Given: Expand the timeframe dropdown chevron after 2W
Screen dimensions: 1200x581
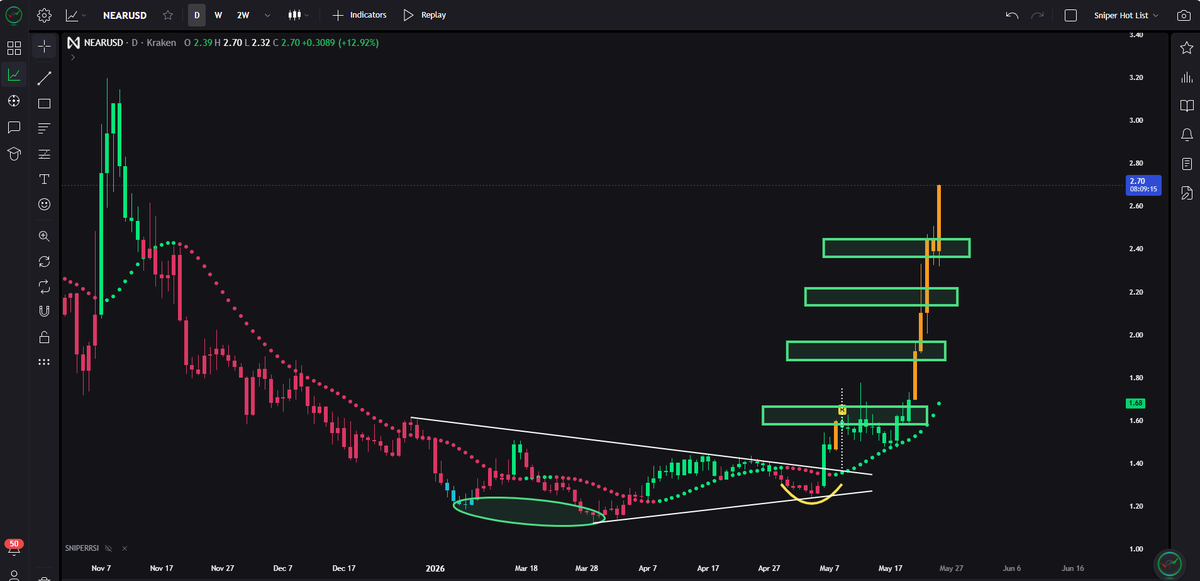Looking at the screenshot, I should coord(266,15).
